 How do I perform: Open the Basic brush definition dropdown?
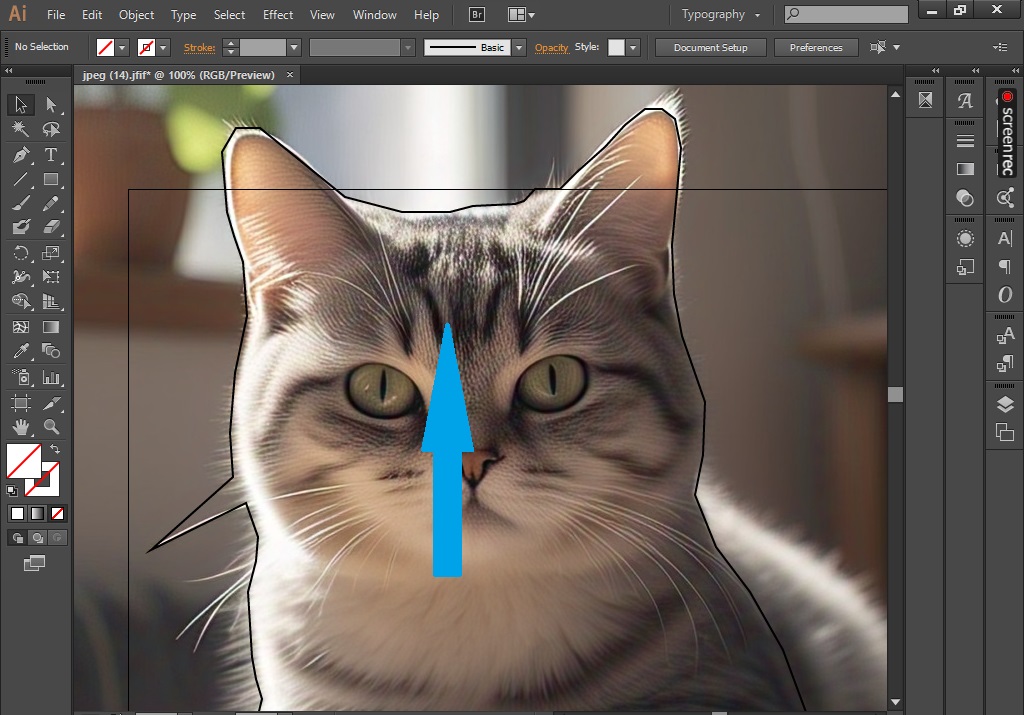(x=519, y=48)
